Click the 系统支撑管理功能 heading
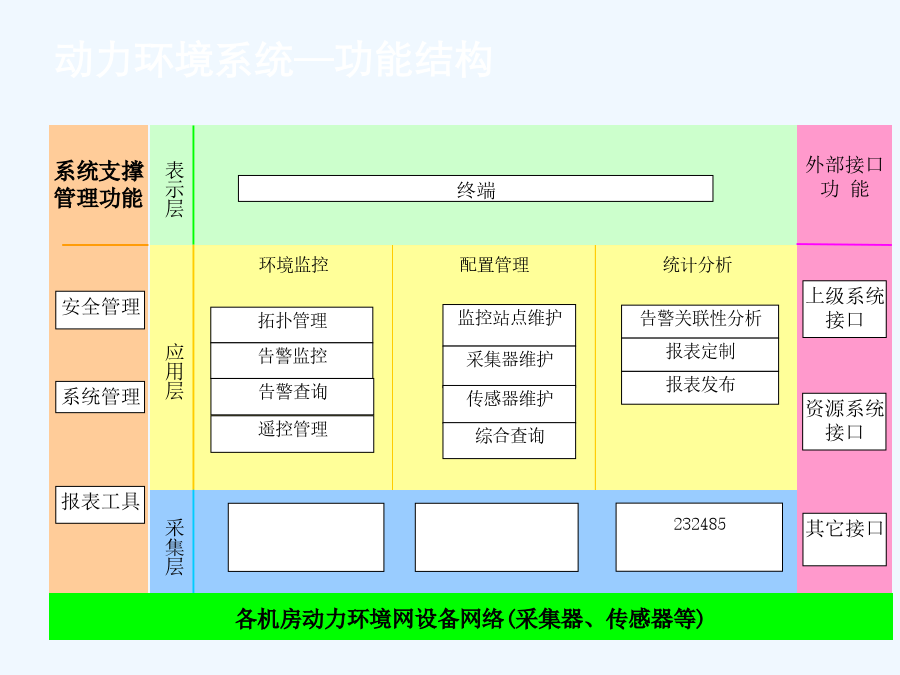This screenshot has width=900, height=675. (x=99, y=185)
